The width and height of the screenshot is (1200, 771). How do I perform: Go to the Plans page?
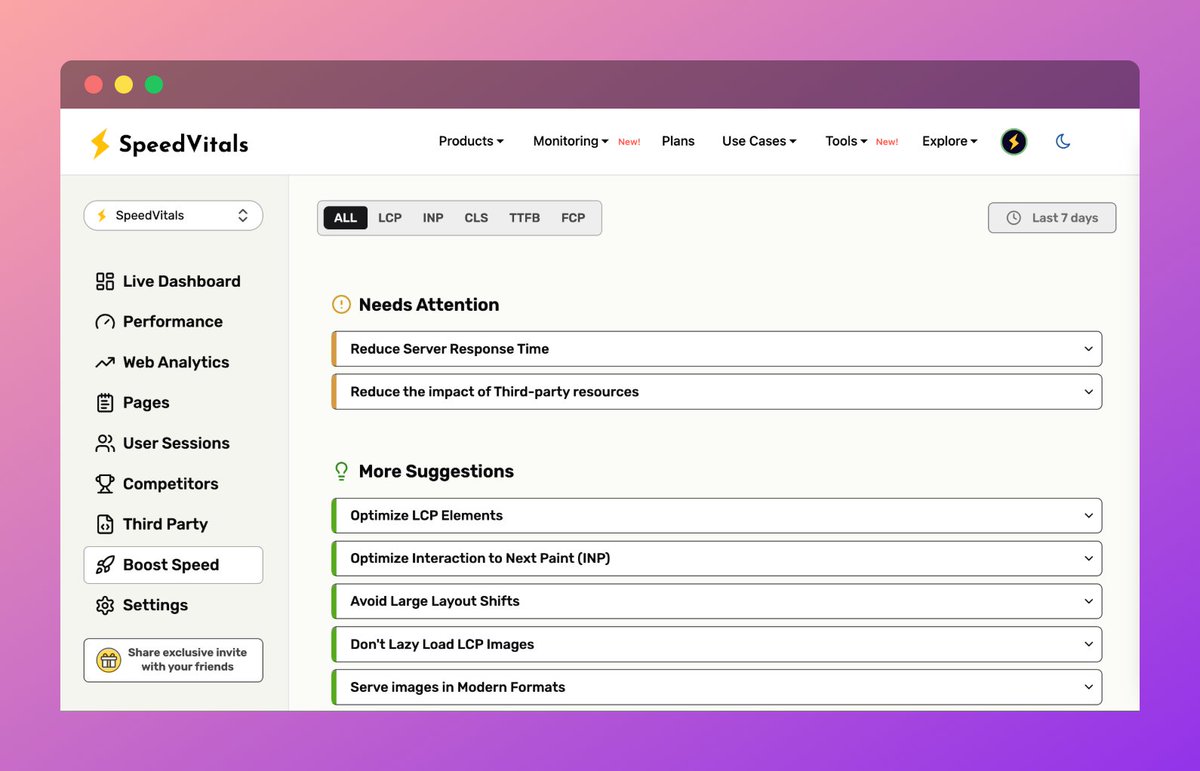pyautogui.click(x=678, y=141)
